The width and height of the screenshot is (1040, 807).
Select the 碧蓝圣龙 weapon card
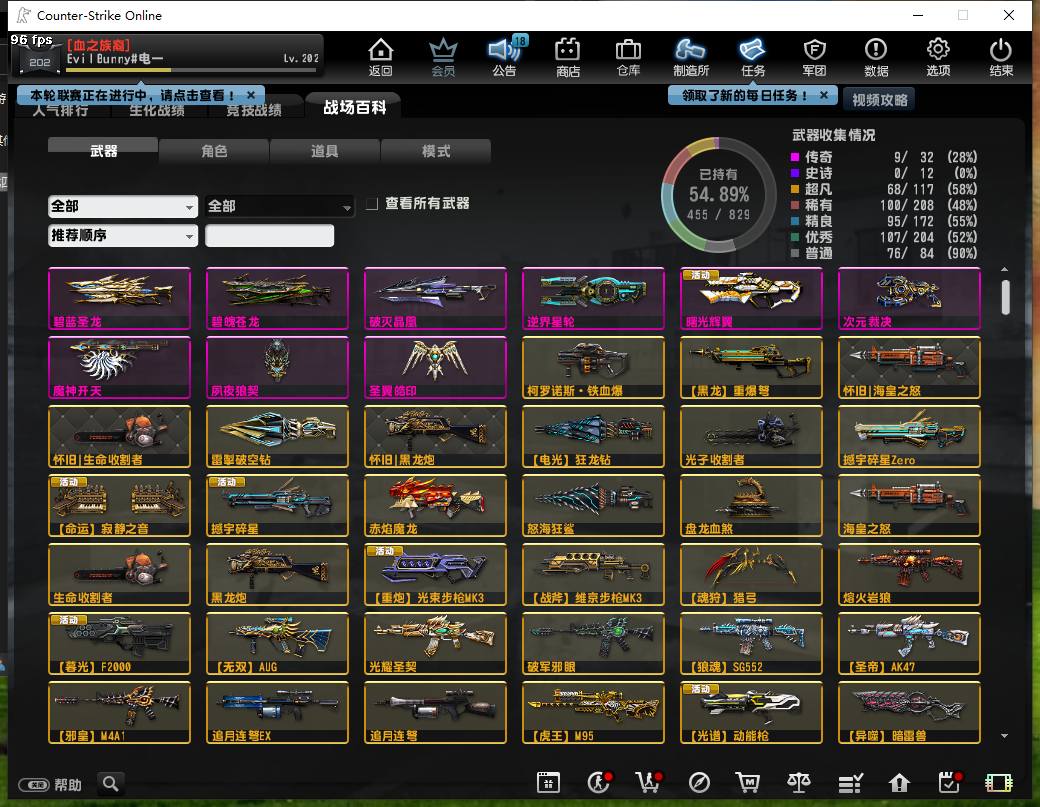click(119, 298)
